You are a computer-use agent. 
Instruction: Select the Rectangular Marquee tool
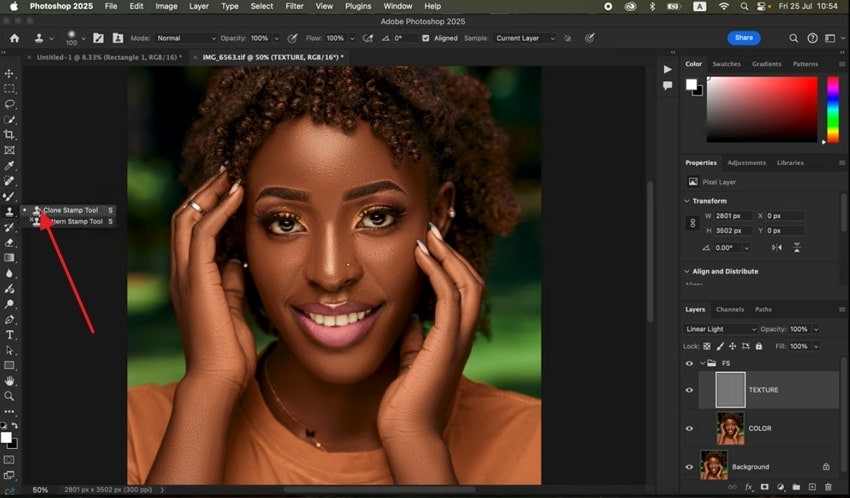(9, 88)
